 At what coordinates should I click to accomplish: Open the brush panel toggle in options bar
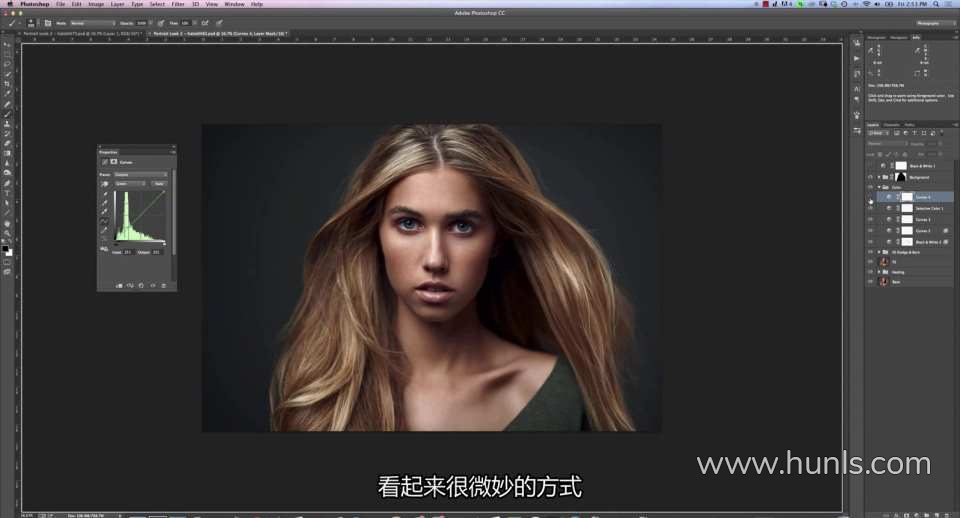click(48, 23)
